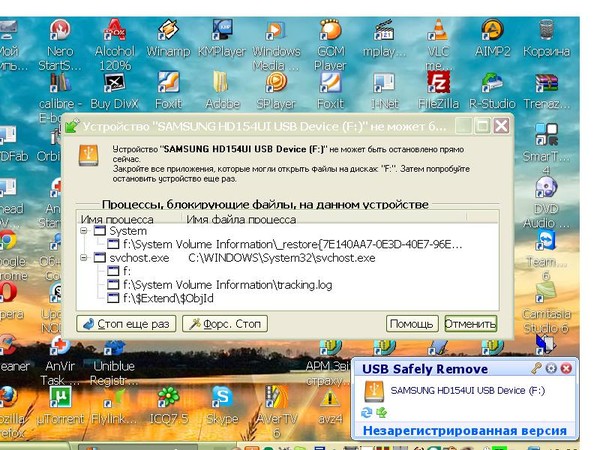Open the Adobe folder desktop icon
Screen dimensions: 600x450
click(222, 92)
